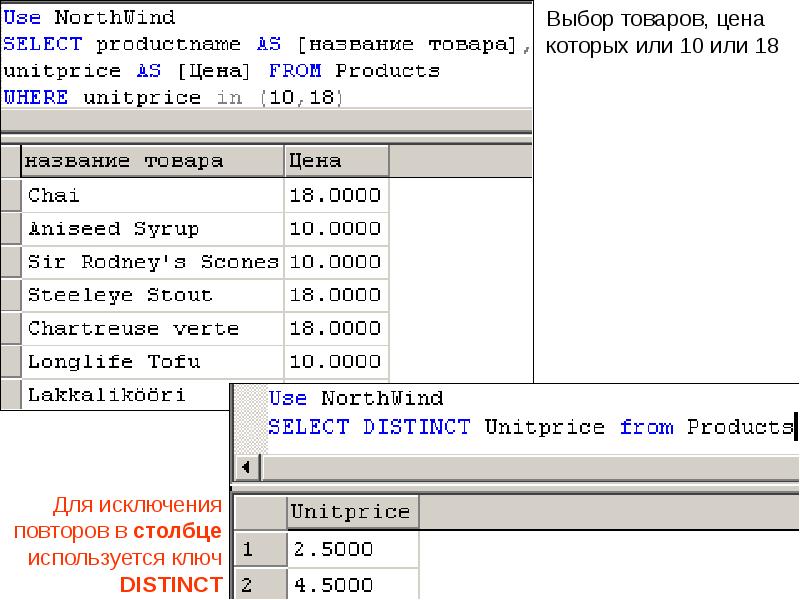Click the scroll left arrow in query pane

click(247, 467)
